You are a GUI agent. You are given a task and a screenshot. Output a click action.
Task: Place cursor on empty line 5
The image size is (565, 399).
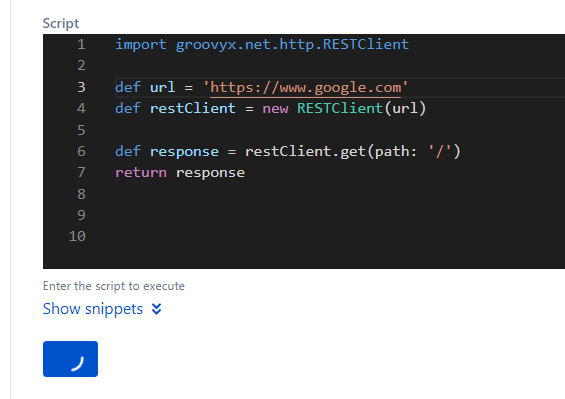pyautogui.click(x=339, y=130)
